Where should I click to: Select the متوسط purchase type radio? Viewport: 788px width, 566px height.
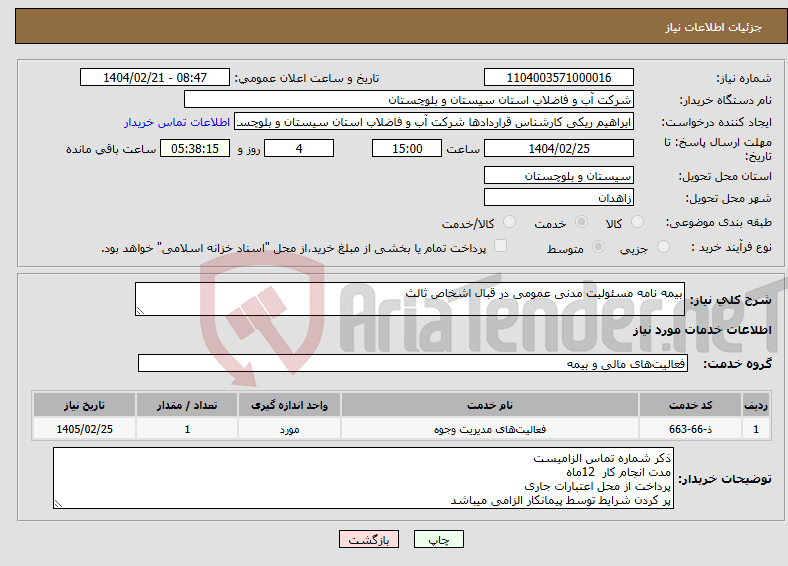598,246
